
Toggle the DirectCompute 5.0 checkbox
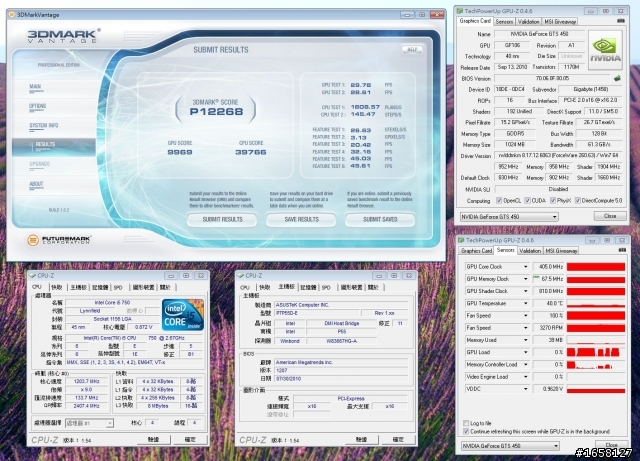[x=578, y=200]
